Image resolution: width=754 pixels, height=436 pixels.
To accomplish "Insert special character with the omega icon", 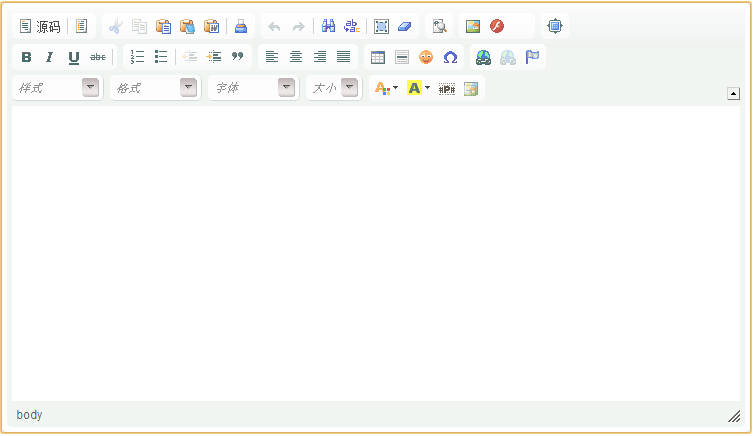I will pyautogui.click(x=450, y=57).
